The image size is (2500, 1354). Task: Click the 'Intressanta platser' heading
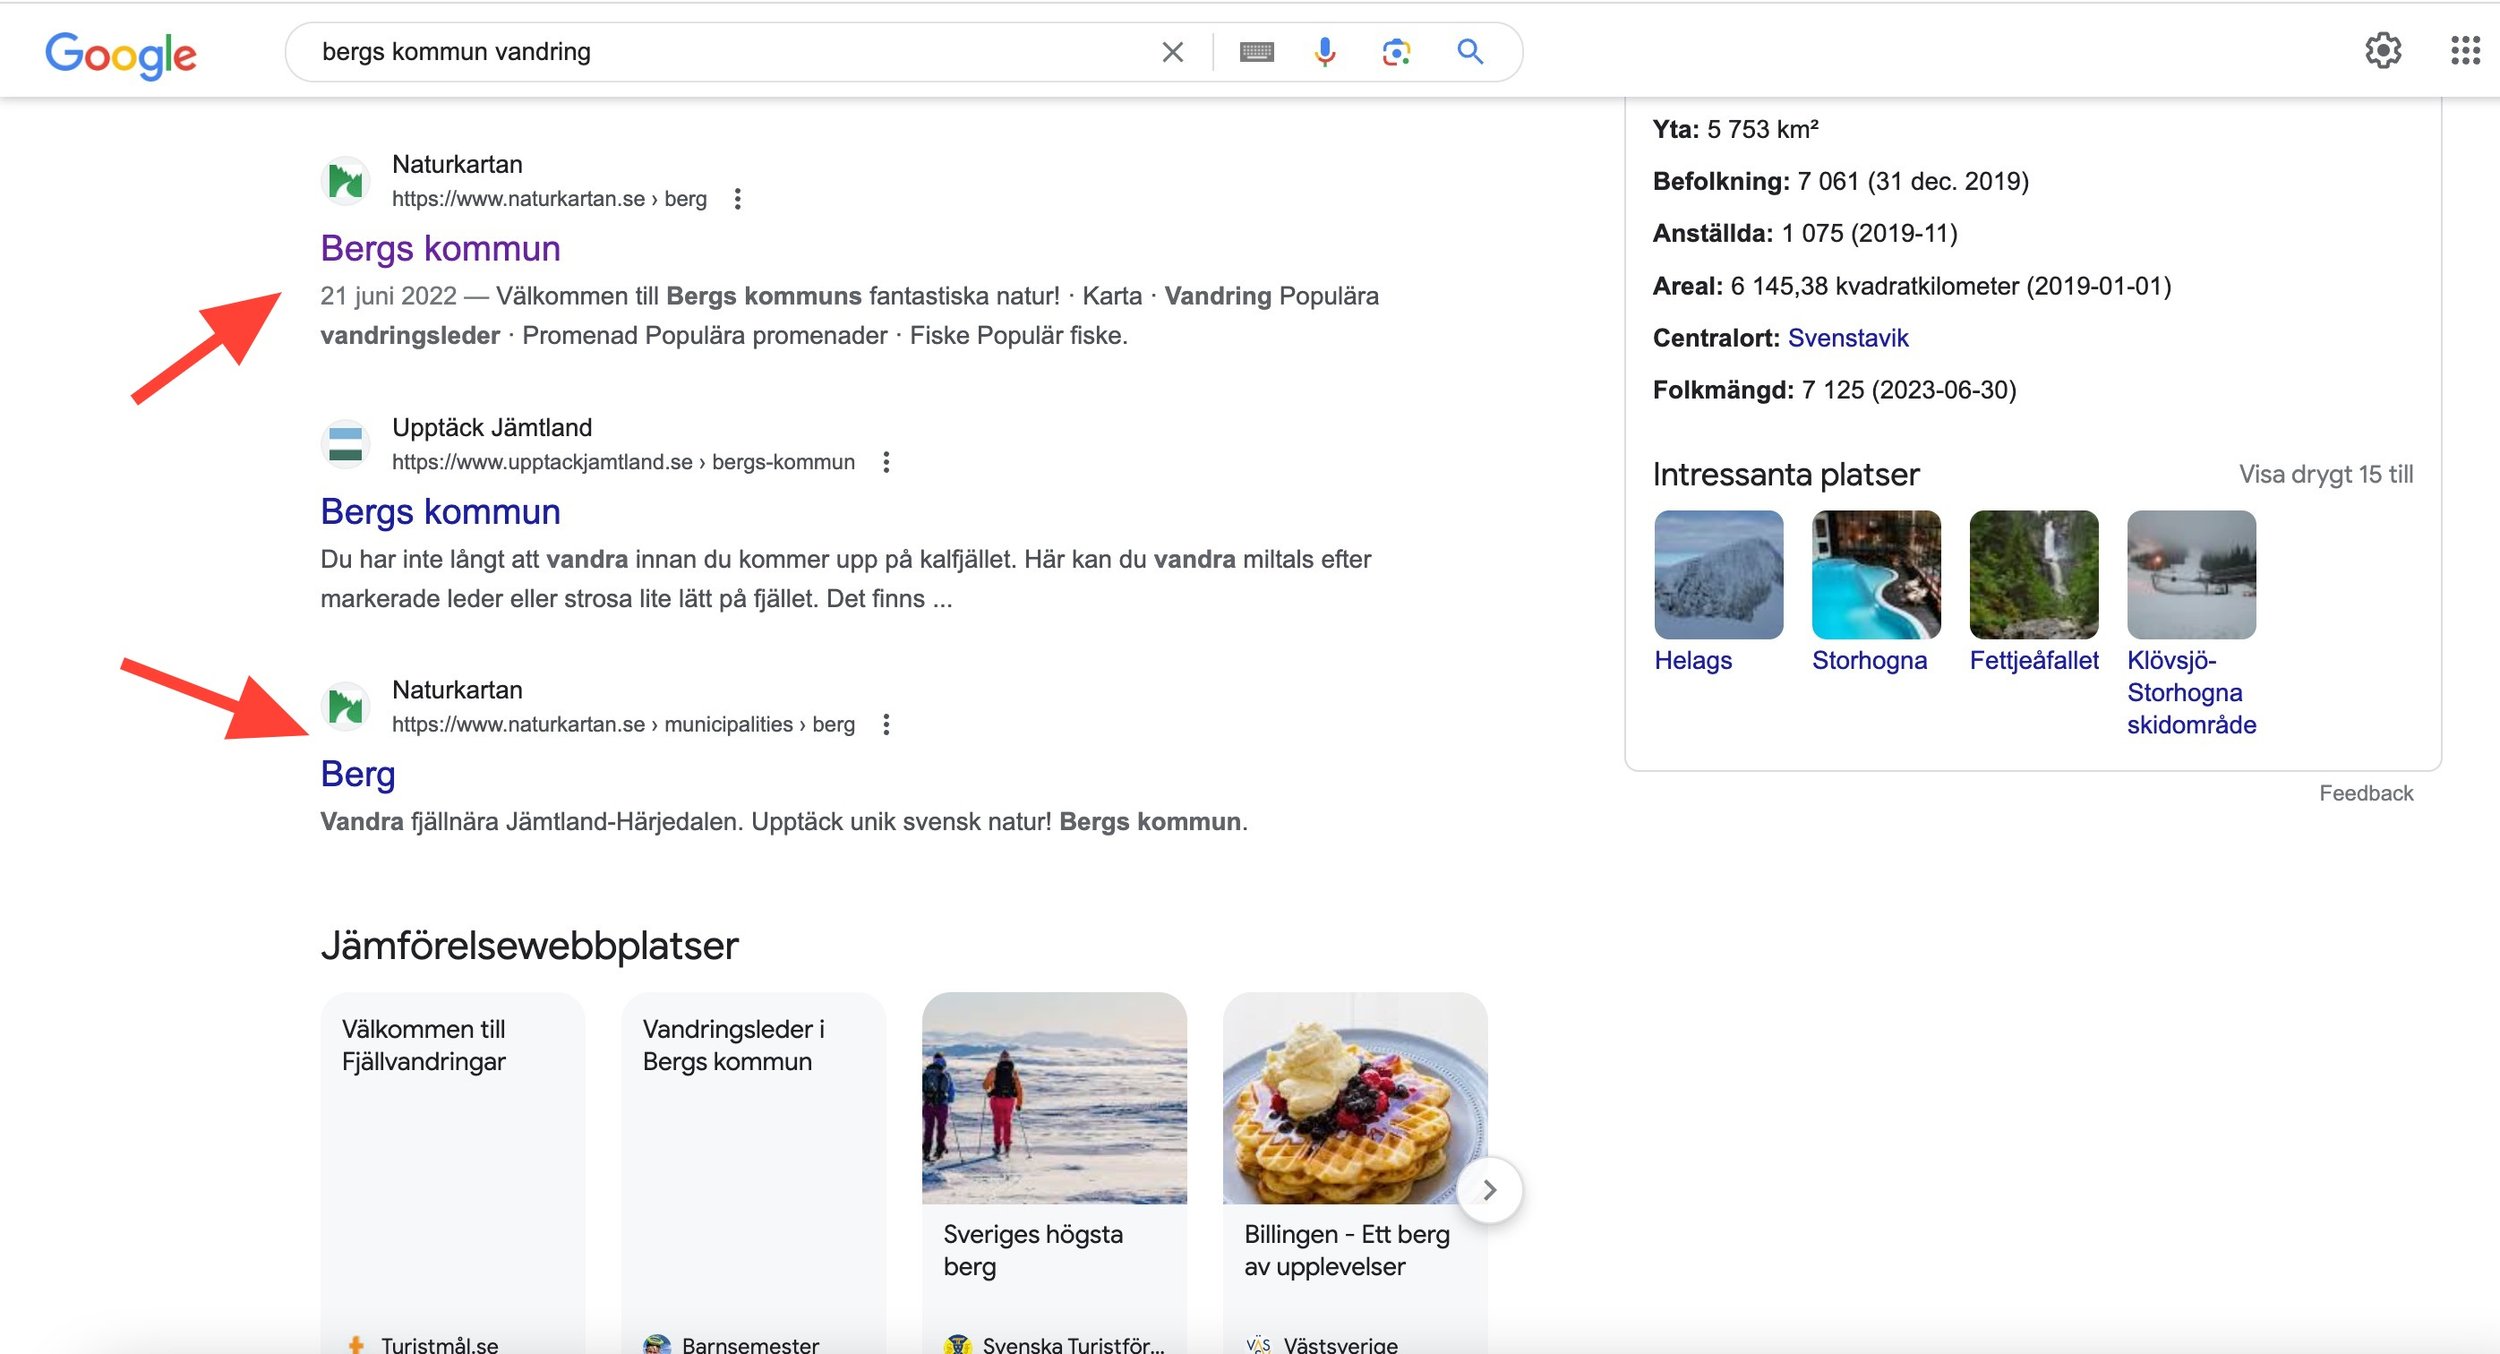pyautogui.click(x=1786, y=474)
